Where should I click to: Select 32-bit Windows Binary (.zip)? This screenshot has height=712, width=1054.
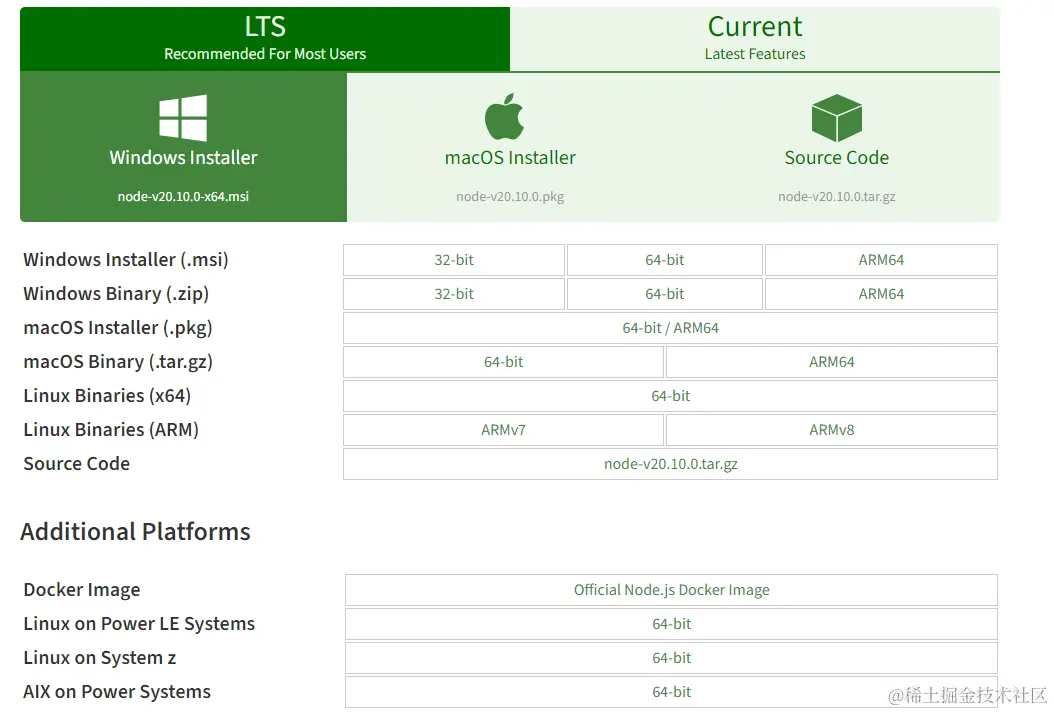point(454,294)
